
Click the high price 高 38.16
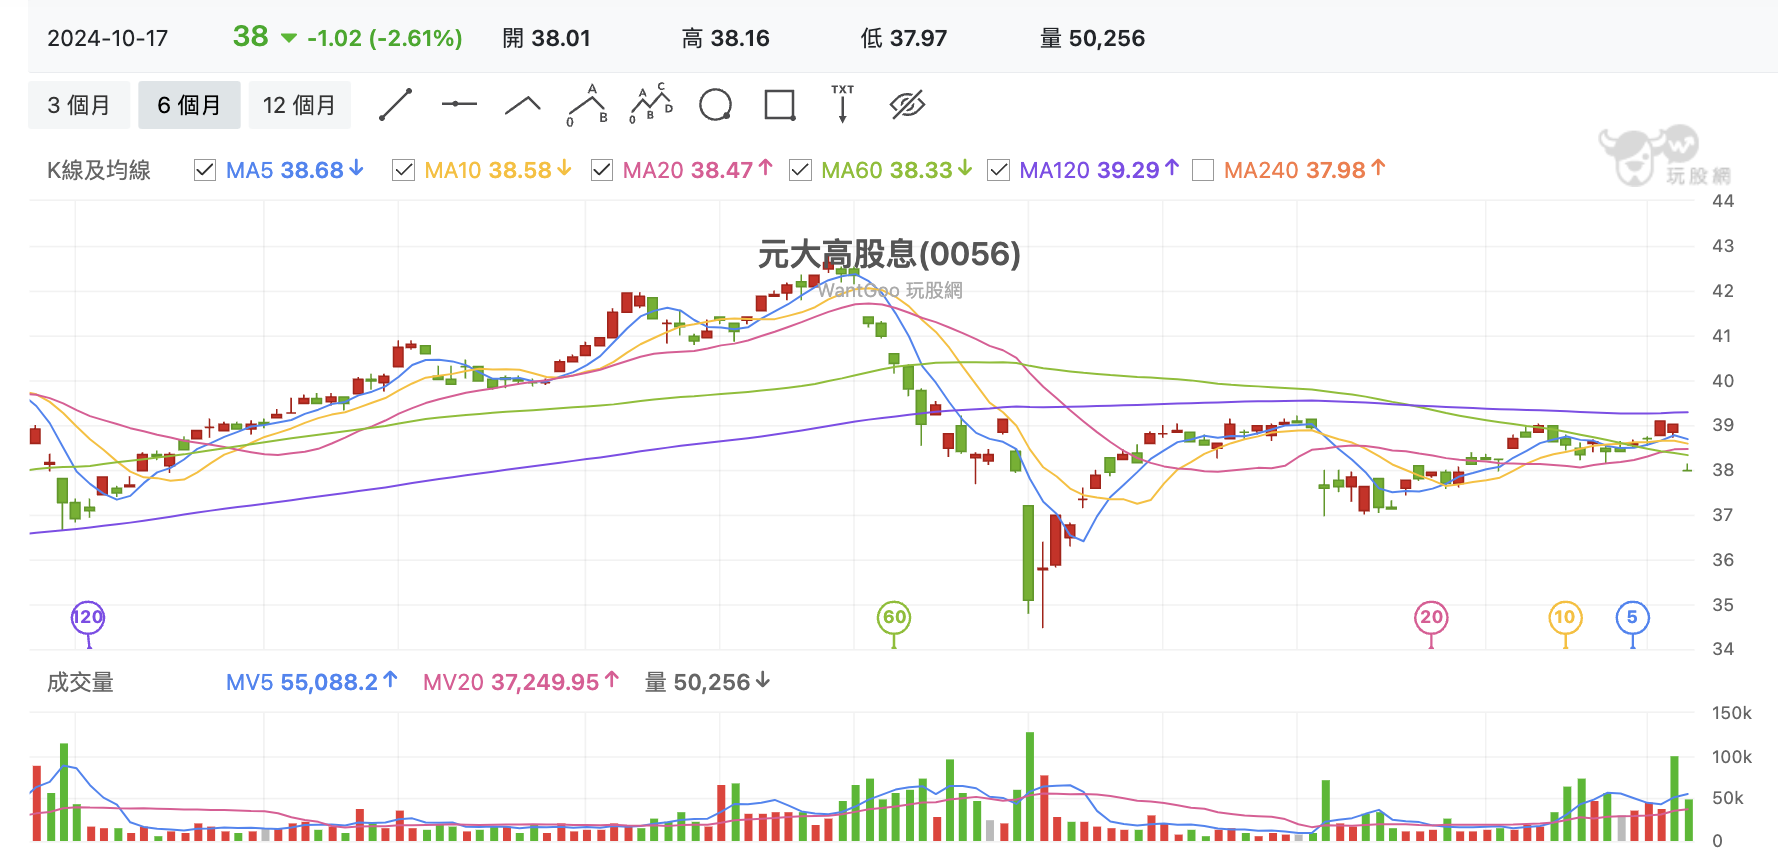[x=725, y=39]
